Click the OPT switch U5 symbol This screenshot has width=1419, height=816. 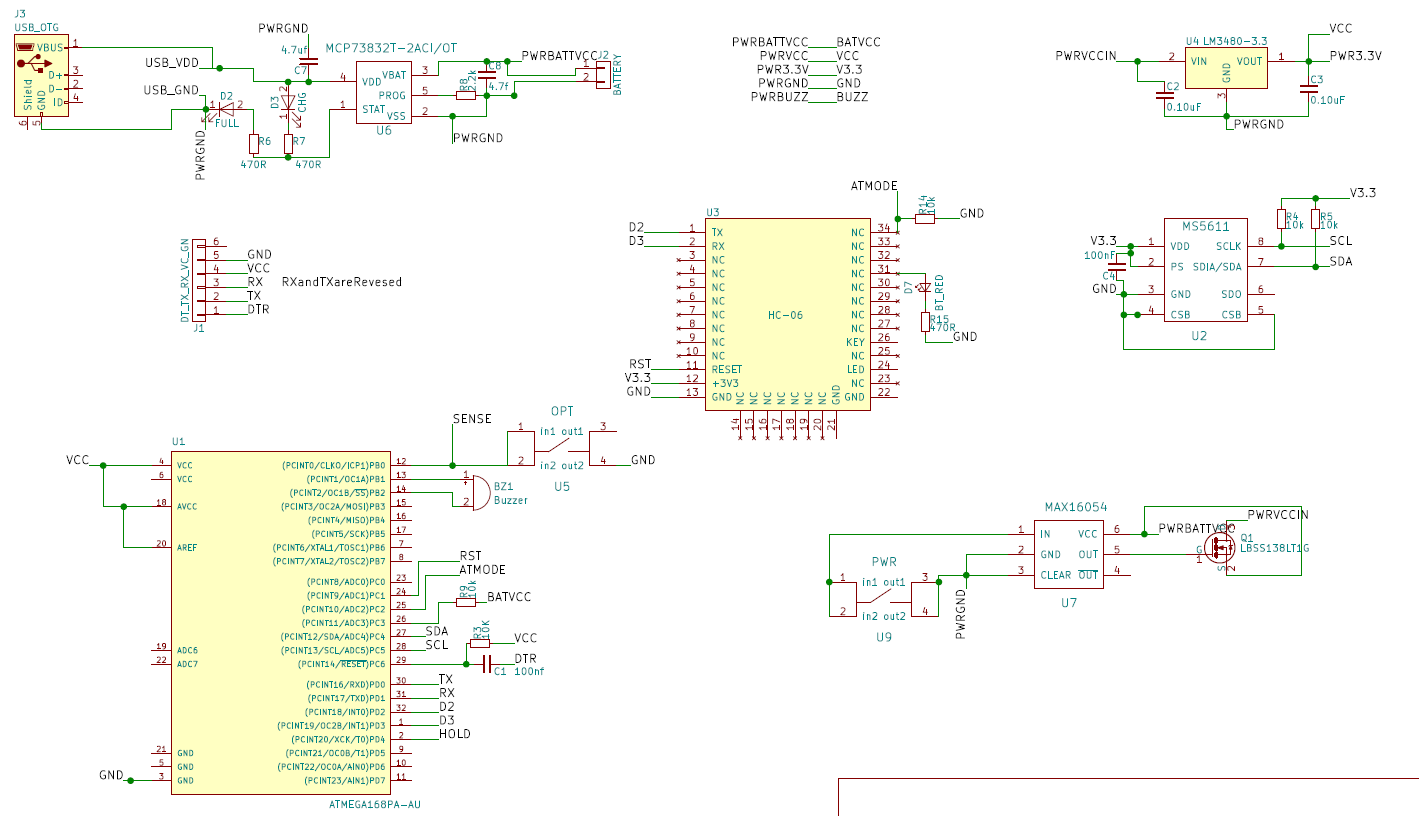561,446
